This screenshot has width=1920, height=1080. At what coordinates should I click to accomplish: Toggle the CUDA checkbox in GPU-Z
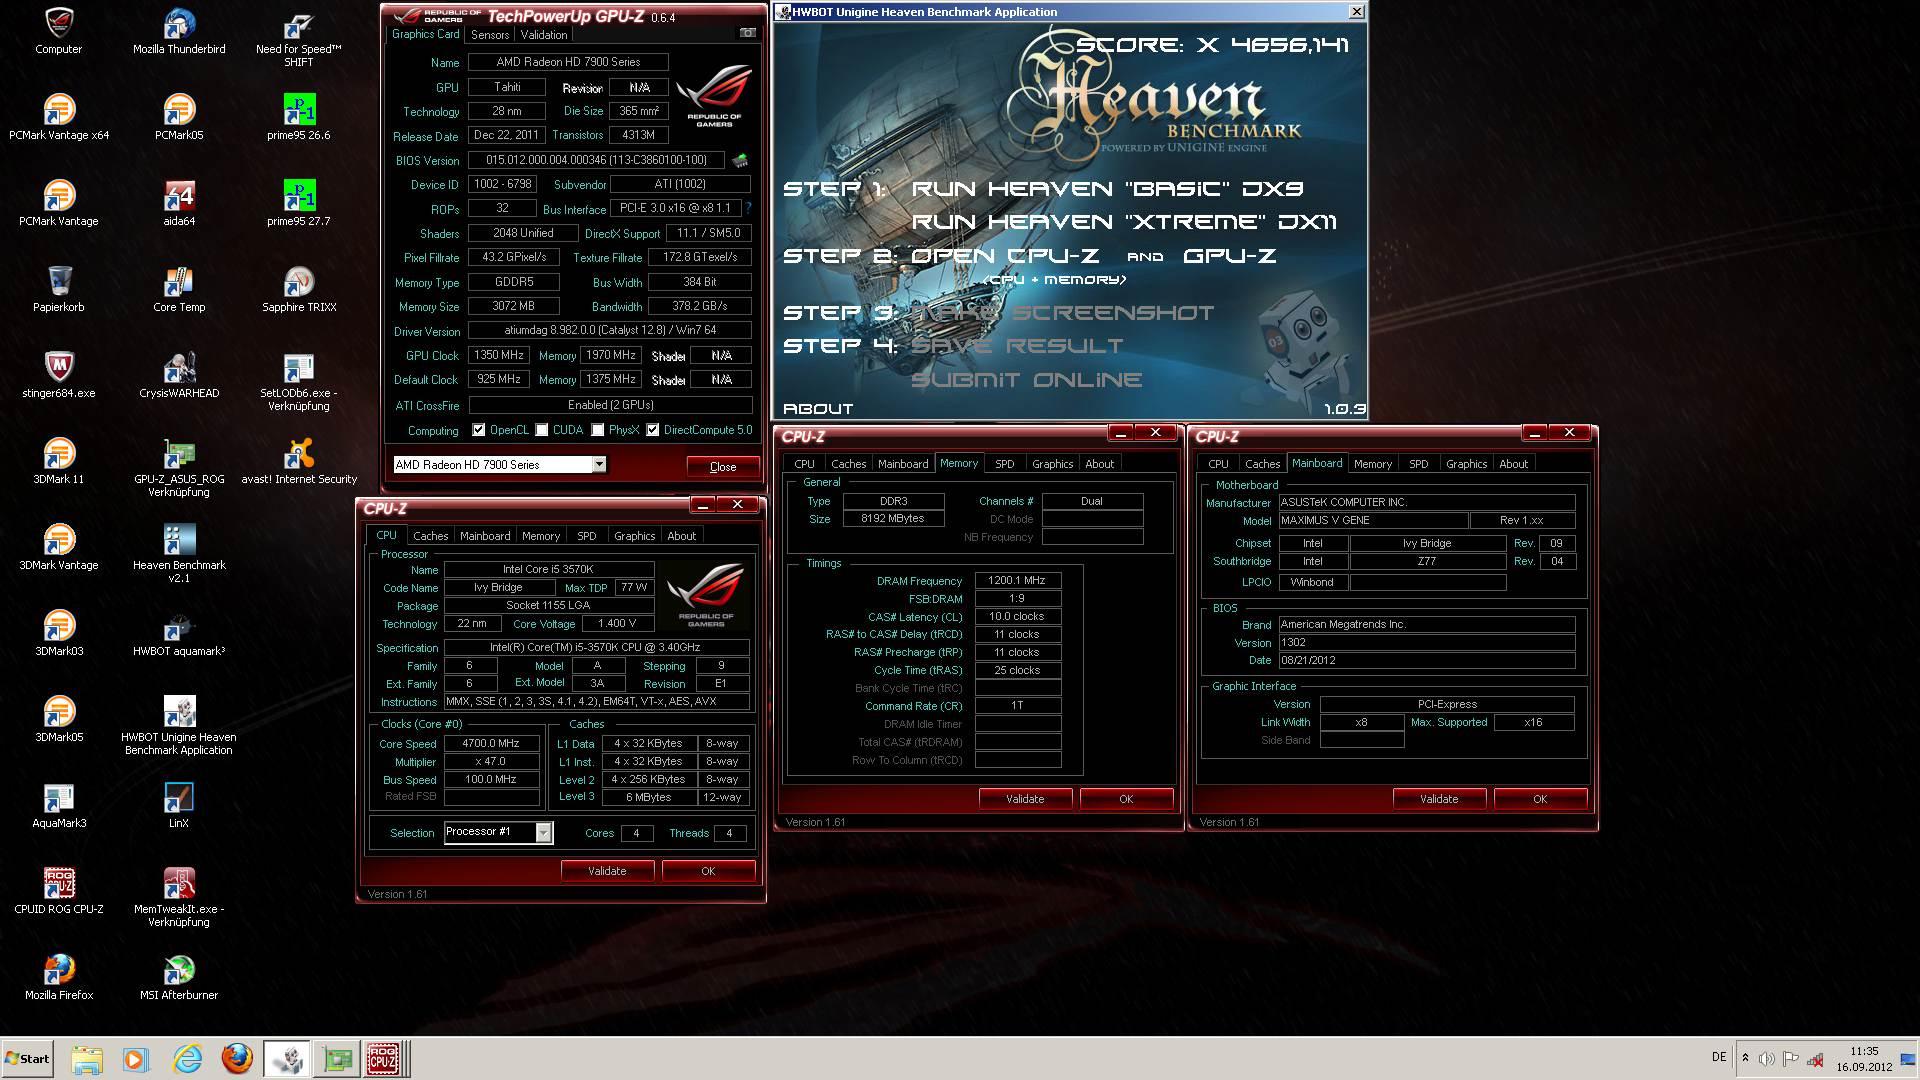click(x=542, y=430)
